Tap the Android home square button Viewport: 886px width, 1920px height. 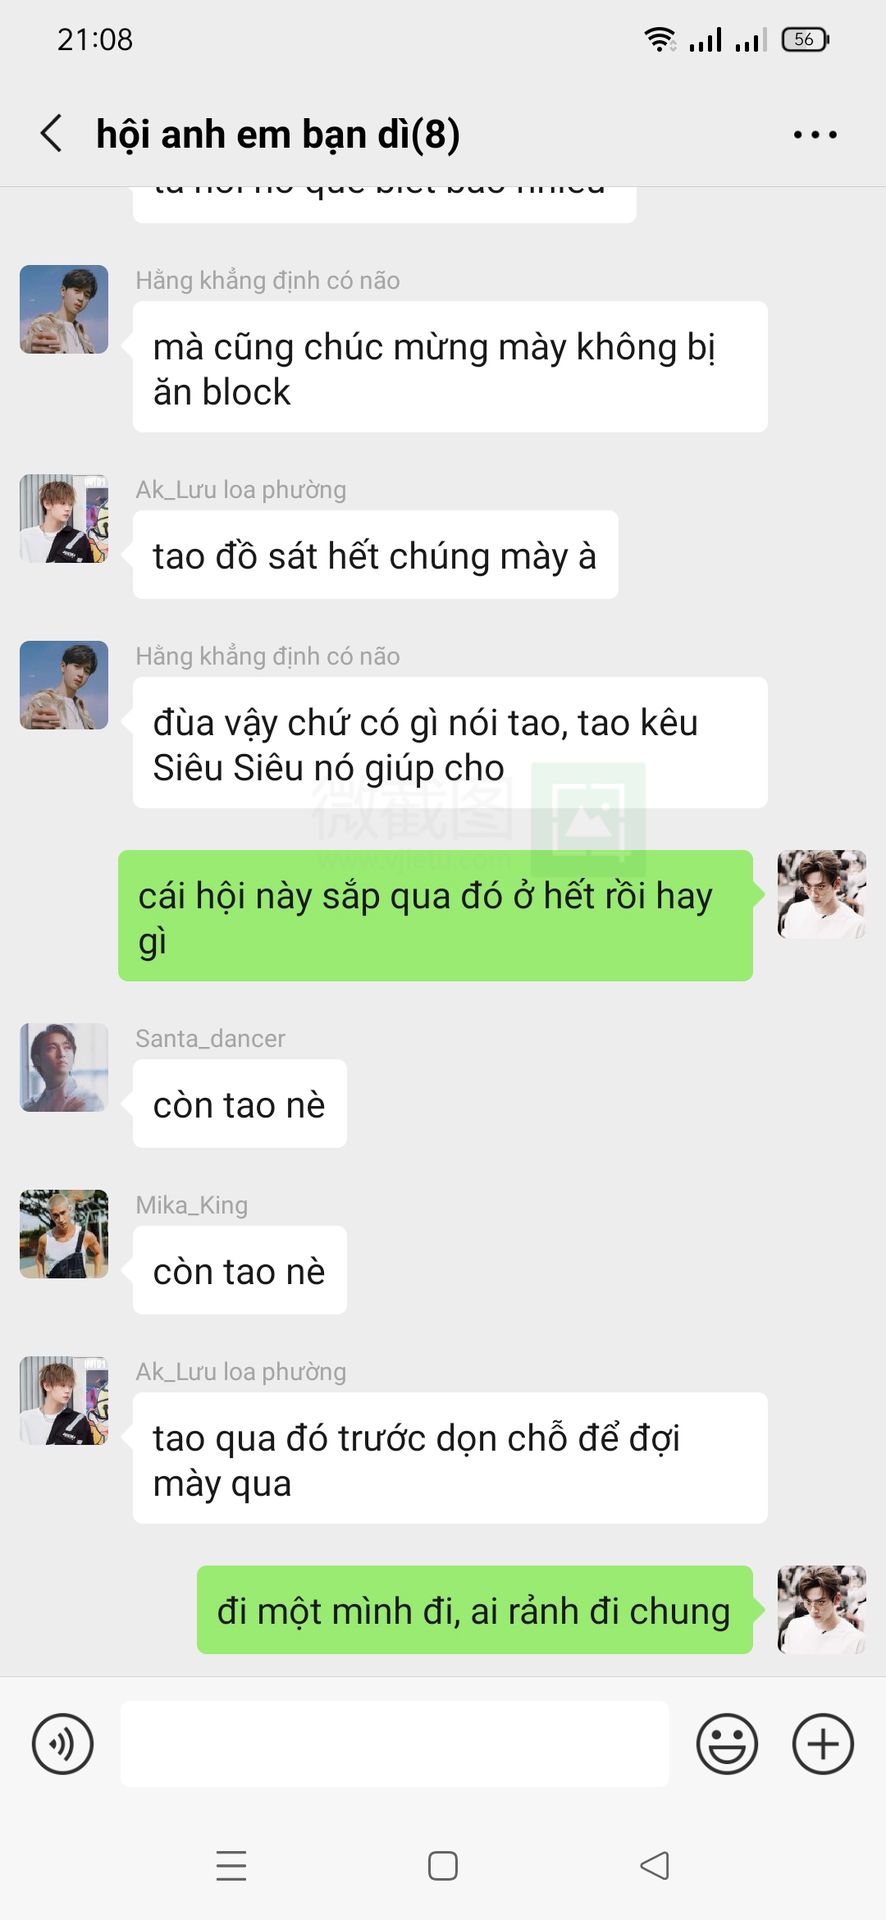(x=443, y=1866)
